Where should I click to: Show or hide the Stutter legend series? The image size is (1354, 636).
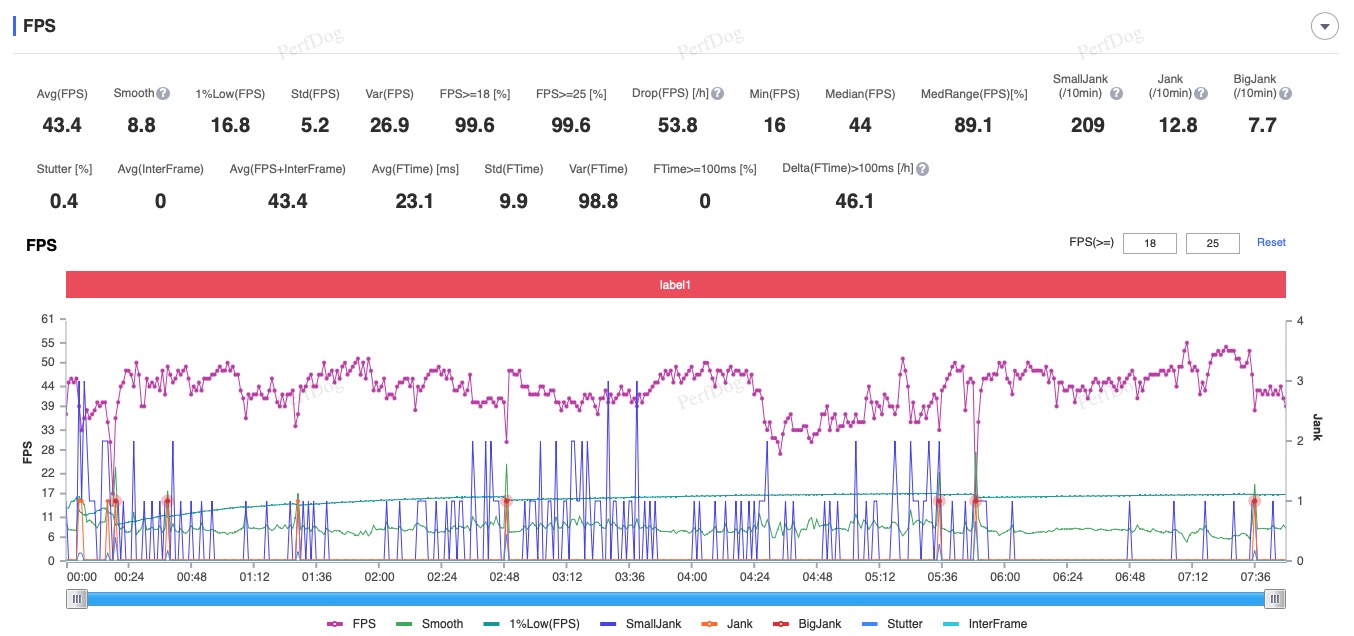click(893, 624)
